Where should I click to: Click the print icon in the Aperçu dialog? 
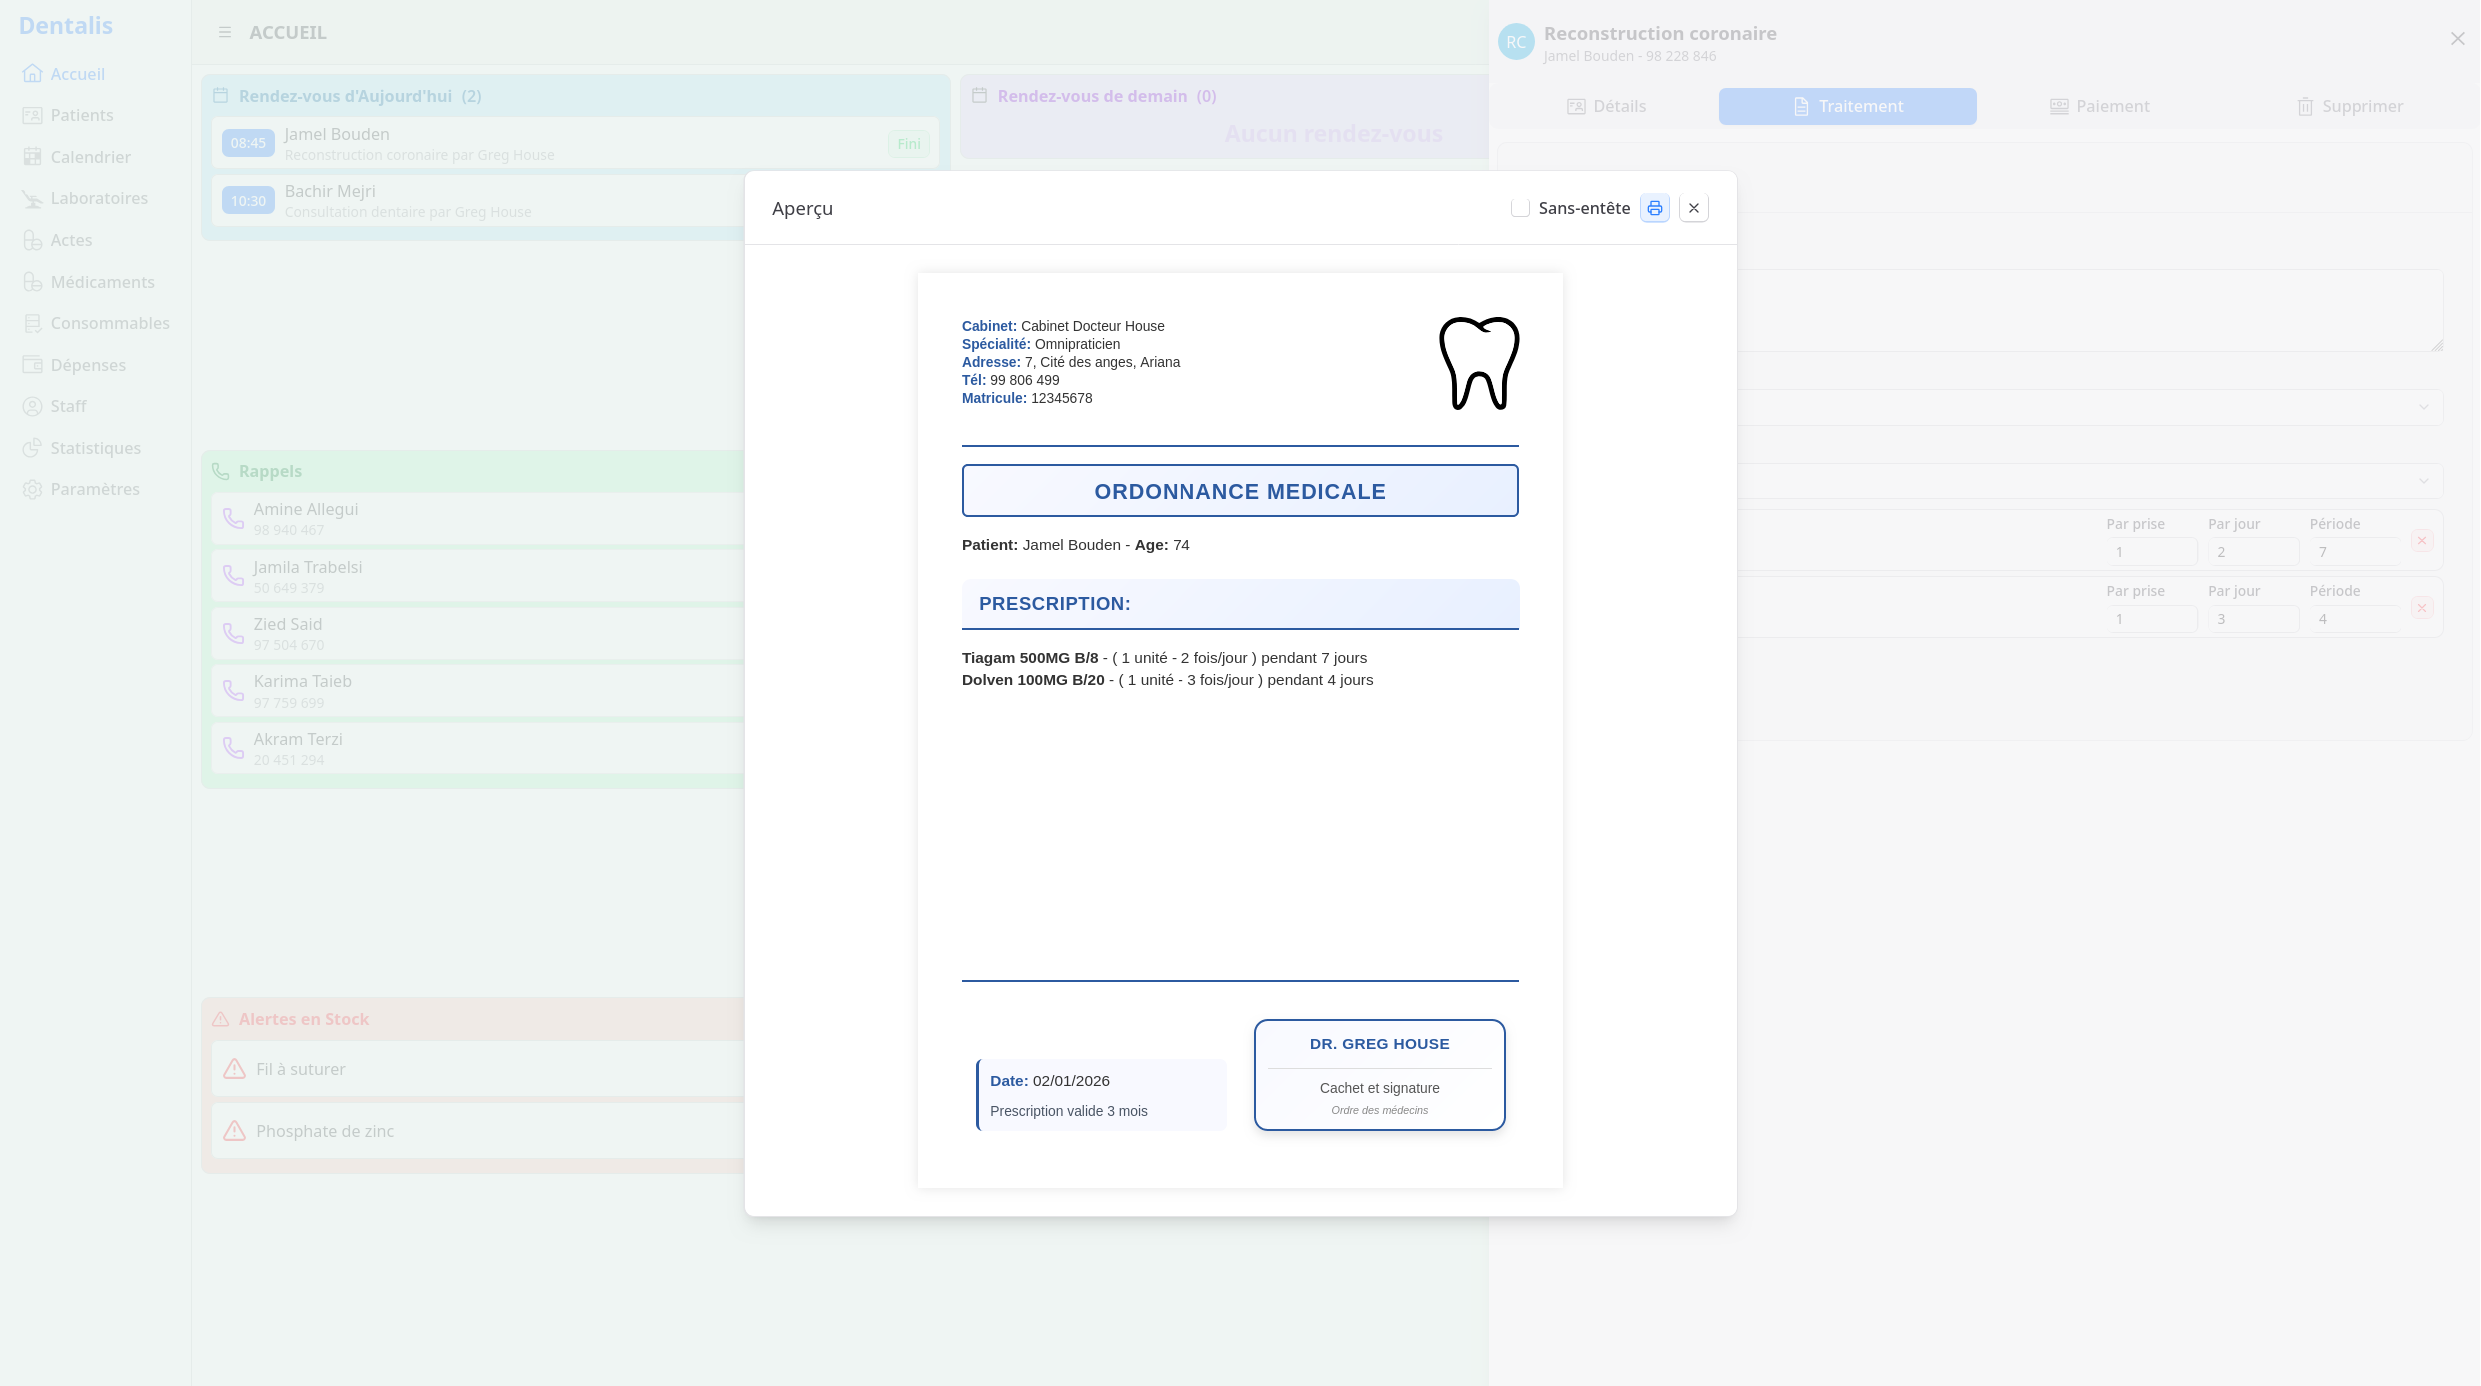1654,208
